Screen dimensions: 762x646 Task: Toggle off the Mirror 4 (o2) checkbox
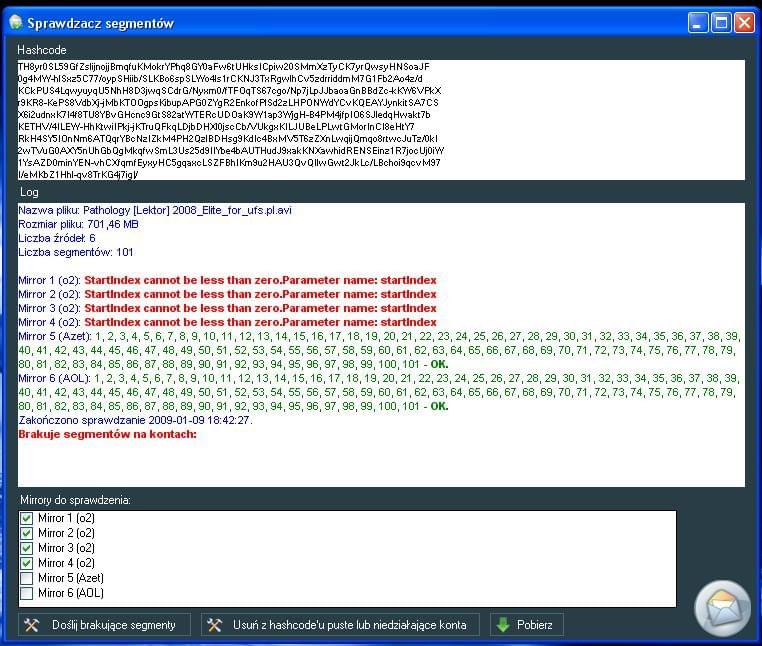coord(27,563)
